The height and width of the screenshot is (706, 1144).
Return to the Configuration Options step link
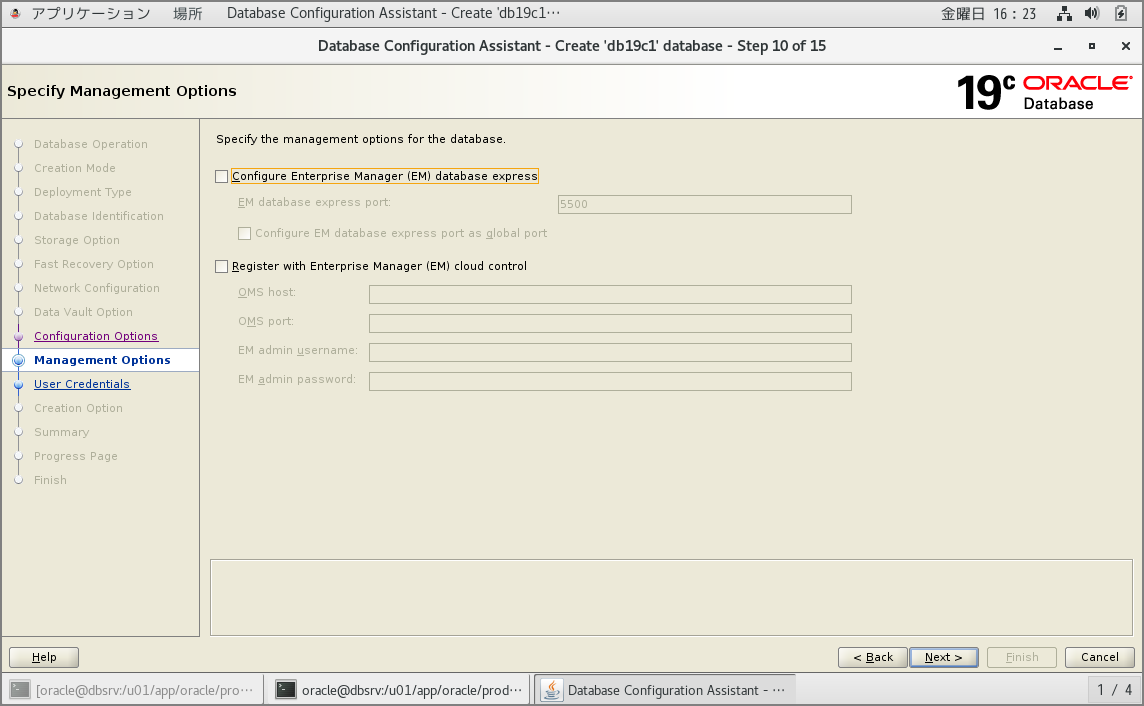point(96,336)
